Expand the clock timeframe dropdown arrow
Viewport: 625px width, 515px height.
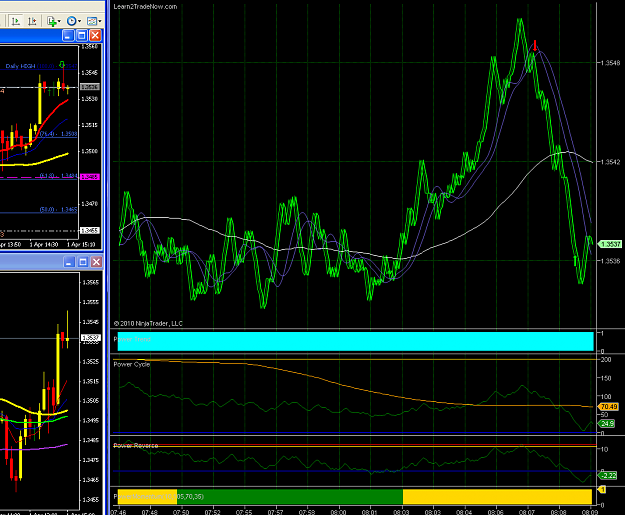(x=79, y=21)
